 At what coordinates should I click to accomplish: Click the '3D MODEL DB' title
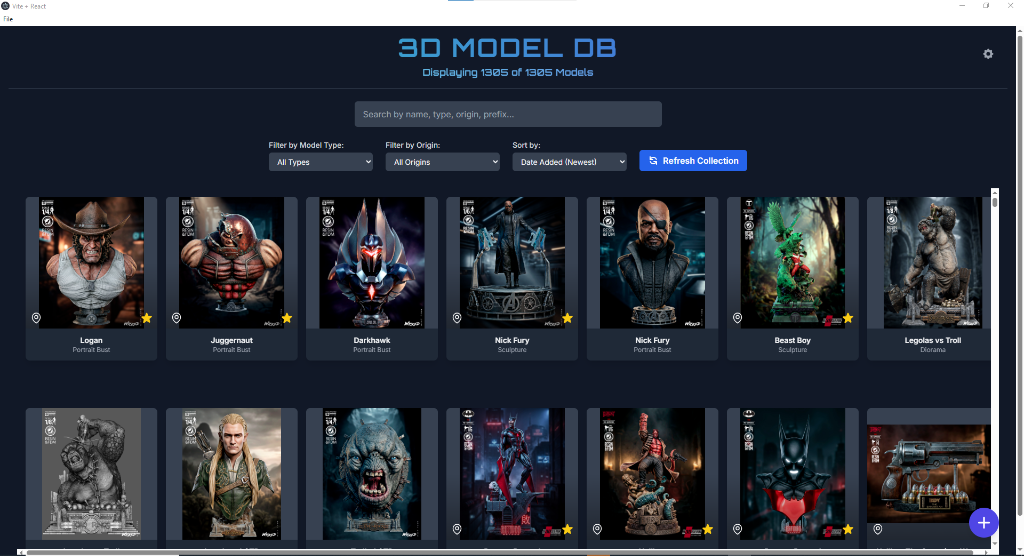pyautogui.click(x=507, y=48)
